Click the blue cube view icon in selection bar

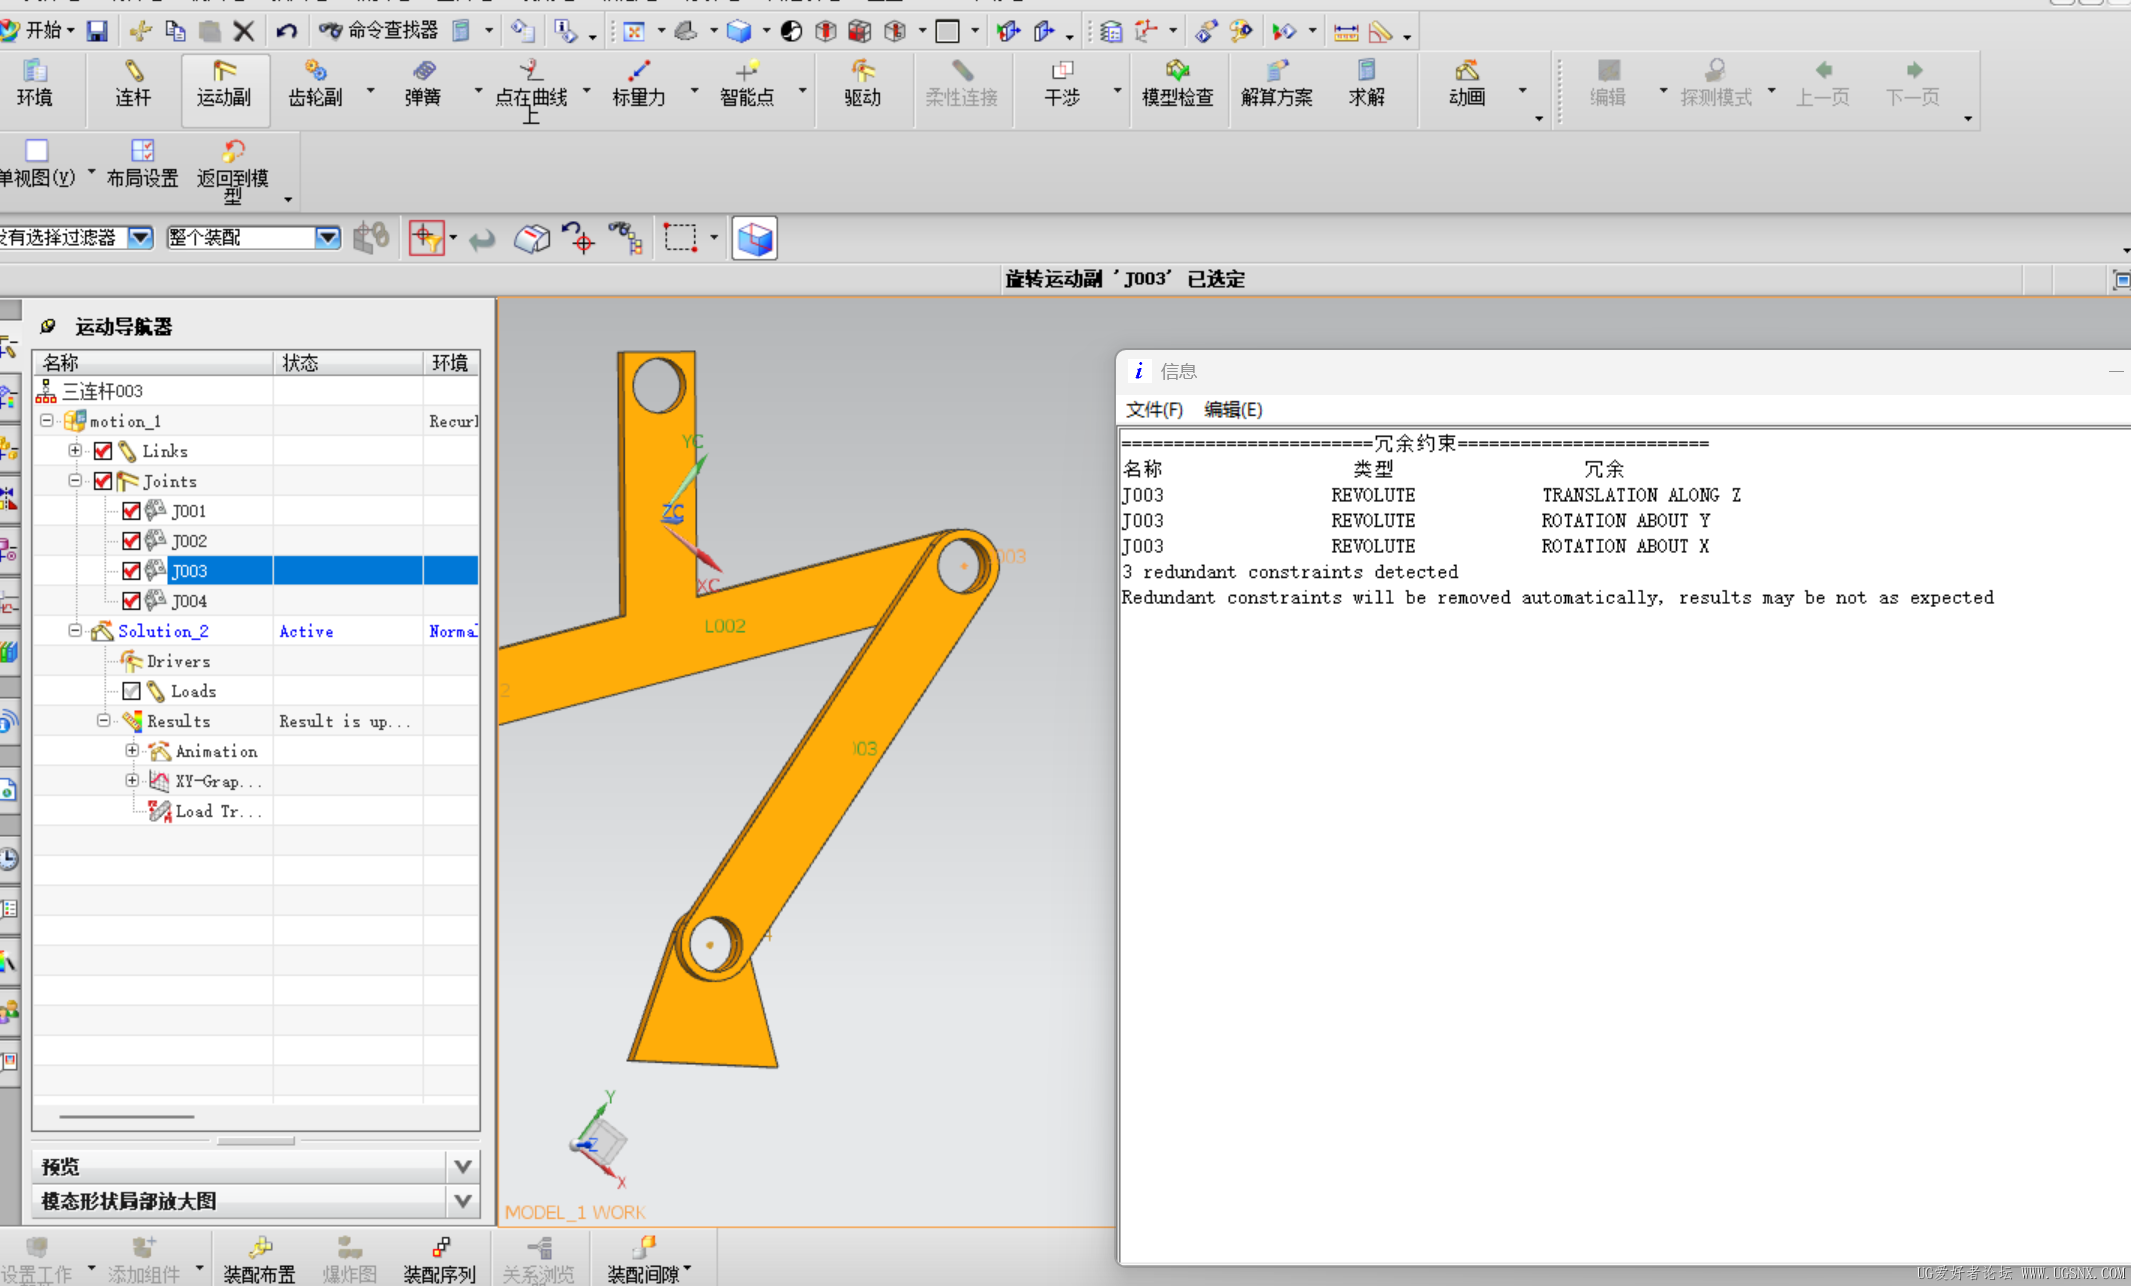pyautogui.click(x=755, y=239)
